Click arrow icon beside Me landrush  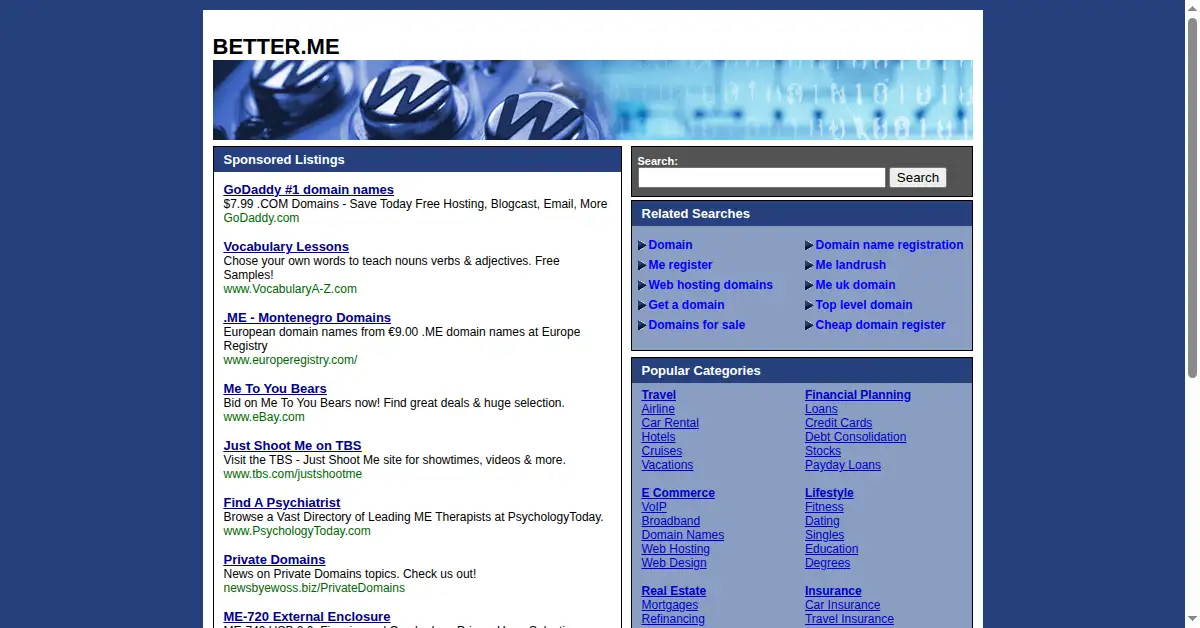(809, 265)
